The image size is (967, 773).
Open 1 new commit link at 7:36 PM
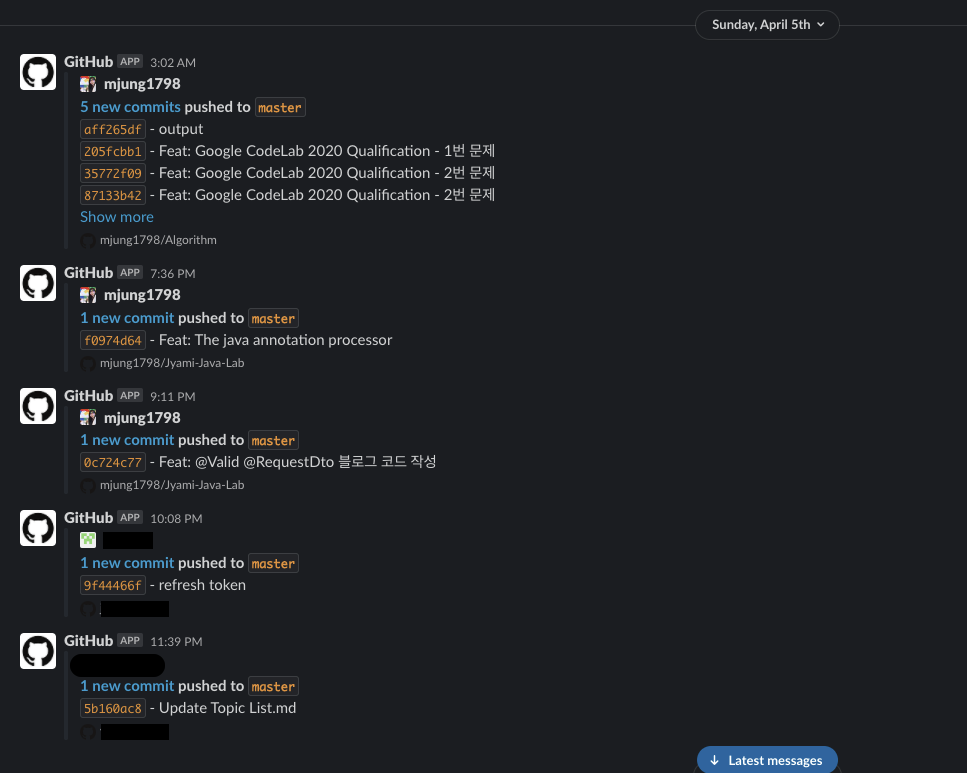(x=127, y=318)
